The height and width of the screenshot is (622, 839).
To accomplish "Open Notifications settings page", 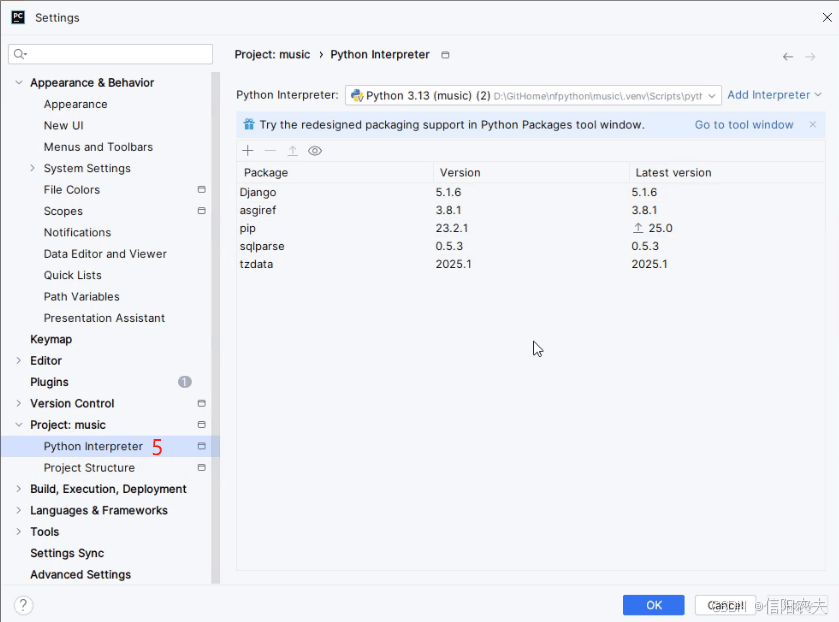I will click(78, 232).
